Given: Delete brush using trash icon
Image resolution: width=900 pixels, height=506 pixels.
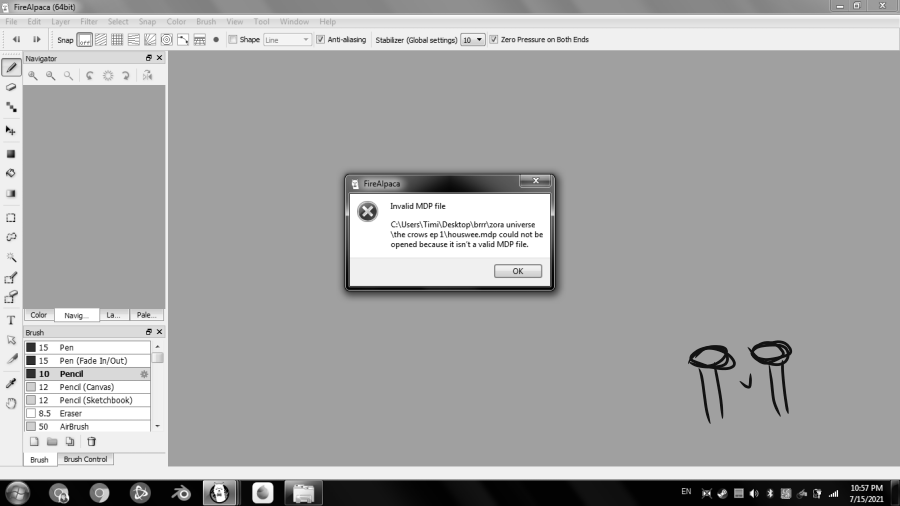Looking at the screenshot, I should (91, 441).
